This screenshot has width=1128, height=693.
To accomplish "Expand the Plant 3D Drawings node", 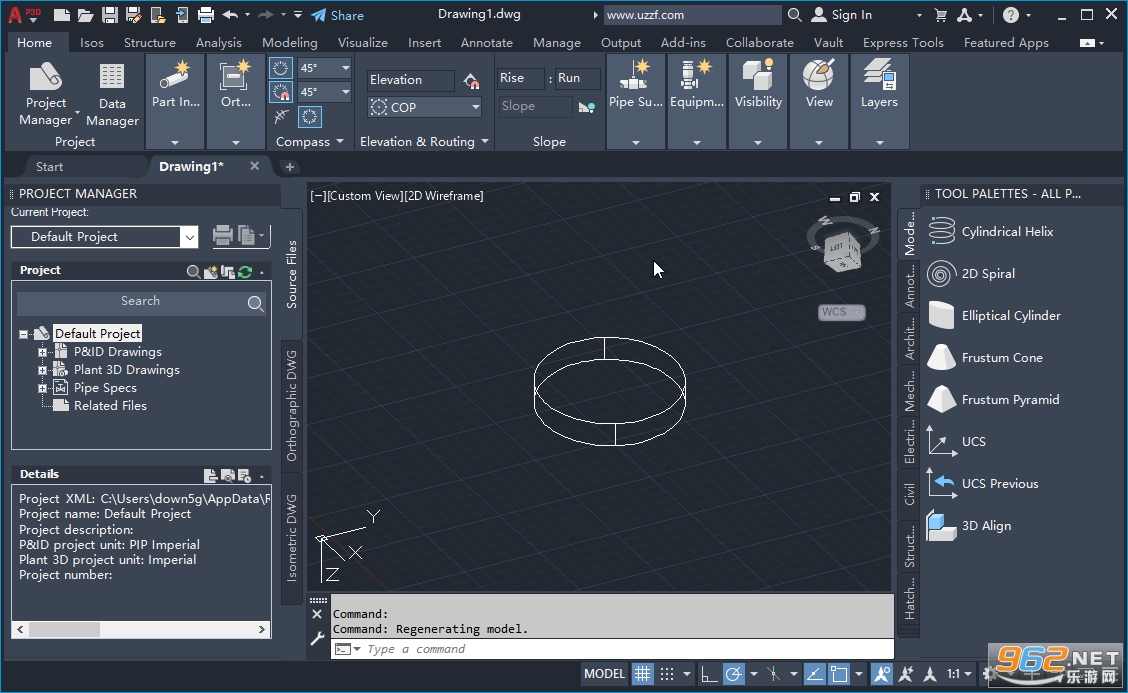I will coord(42,370).
